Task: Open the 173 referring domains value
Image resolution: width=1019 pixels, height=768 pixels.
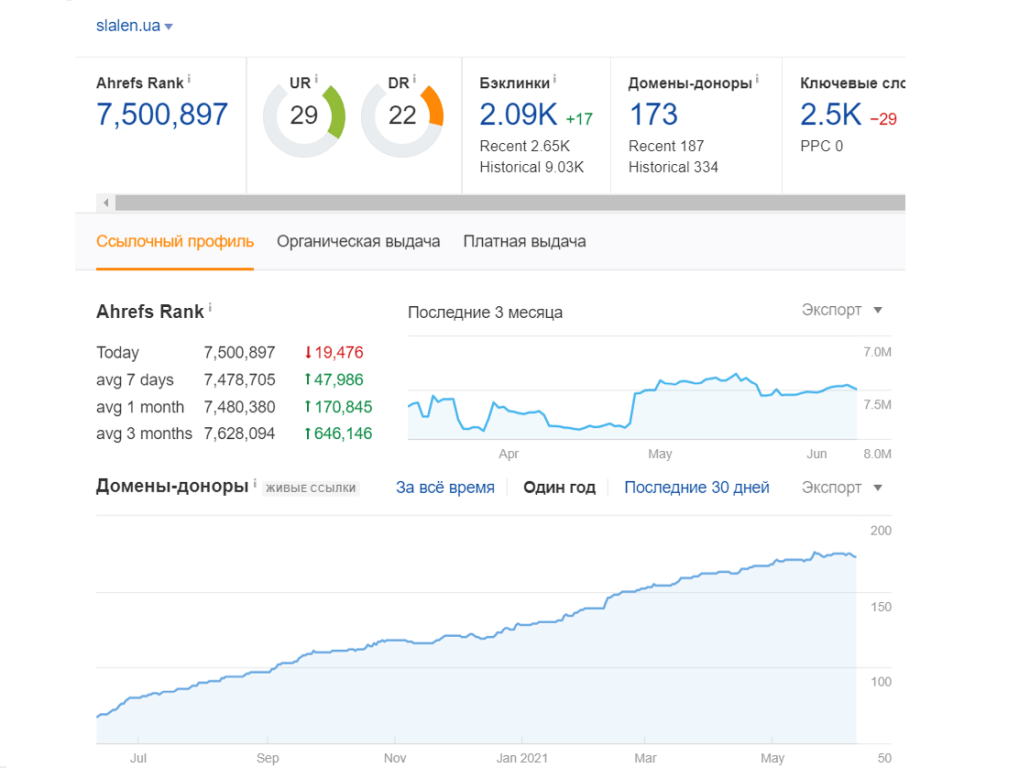Action: point(653,115)
